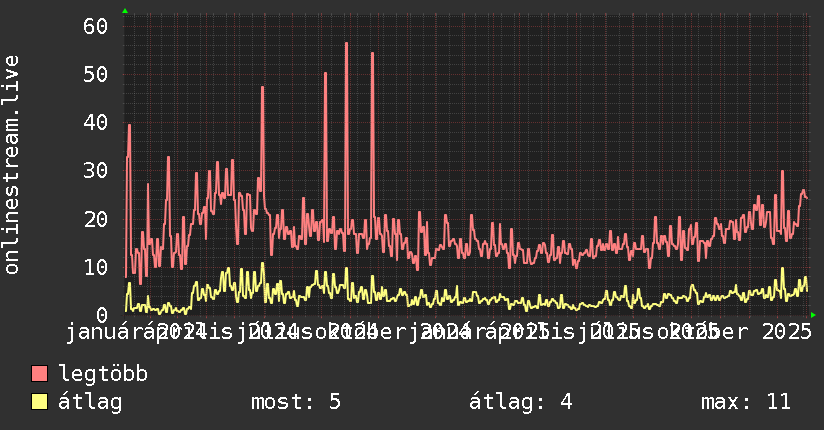Click the y-axis label 20
The height and width of the screenshot is (430, 824).
click(95, 219)
